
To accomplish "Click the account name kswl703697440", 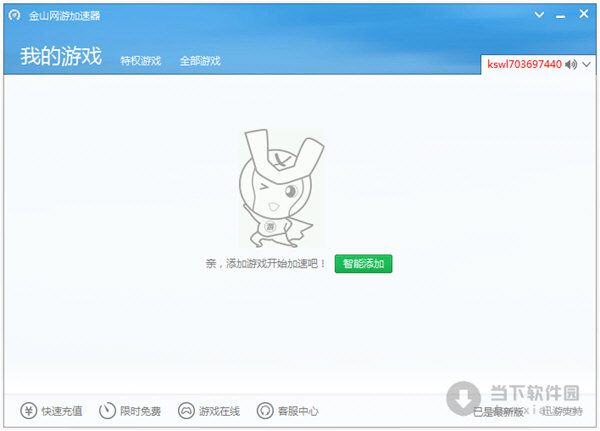I will 524,64.
